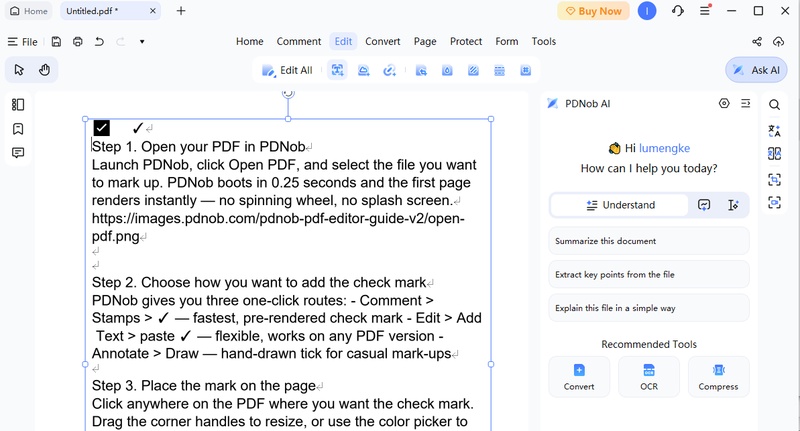The width and height of the screenshot is (800, 431).
Task: Click the Ask AI button
Action: coord(756,70)
